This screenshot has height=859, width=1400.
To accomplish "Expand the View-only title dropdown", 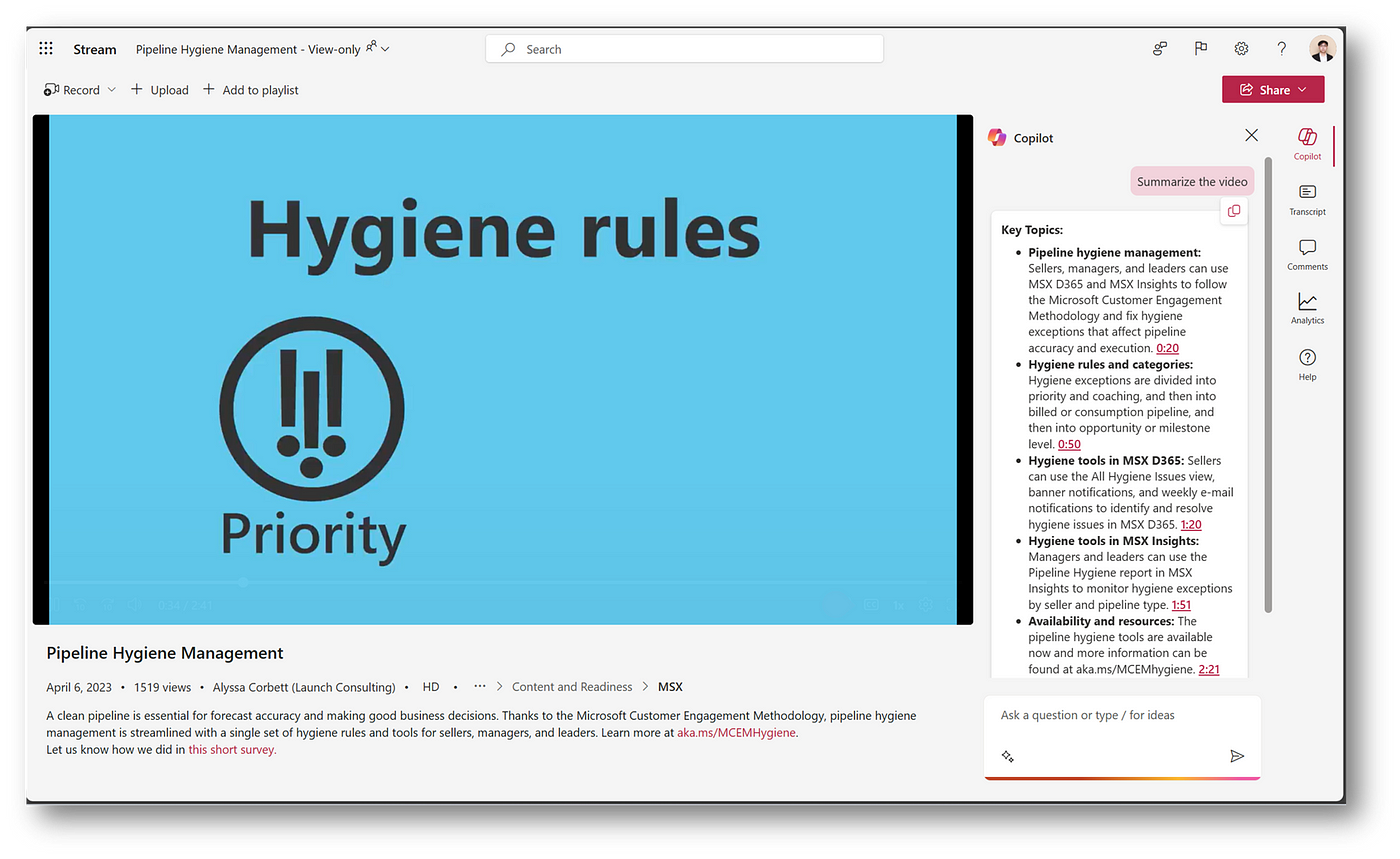I will coord(386,49).
